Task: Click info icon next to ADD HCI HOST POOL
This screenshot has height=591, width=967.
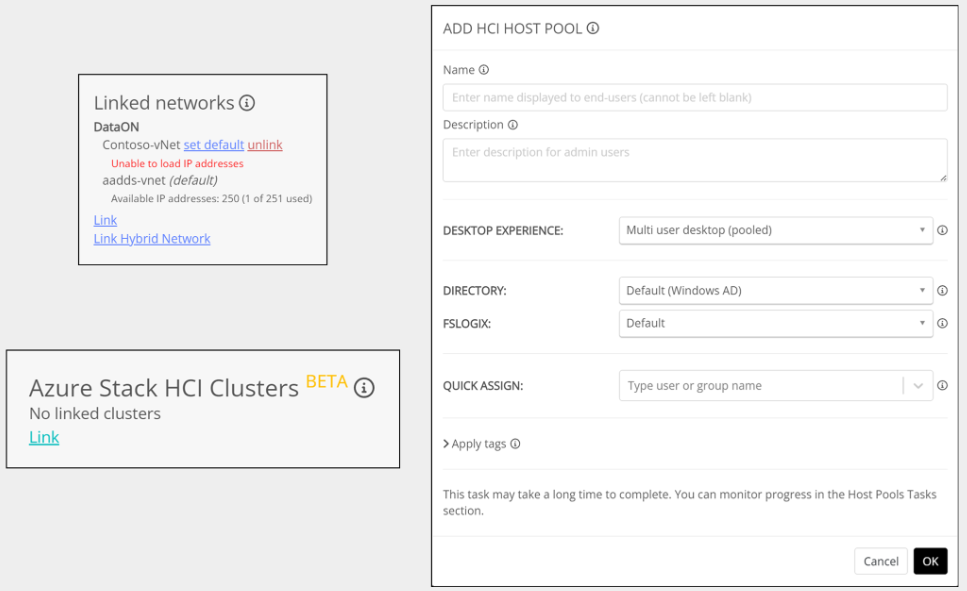Action: click(593, 29)
